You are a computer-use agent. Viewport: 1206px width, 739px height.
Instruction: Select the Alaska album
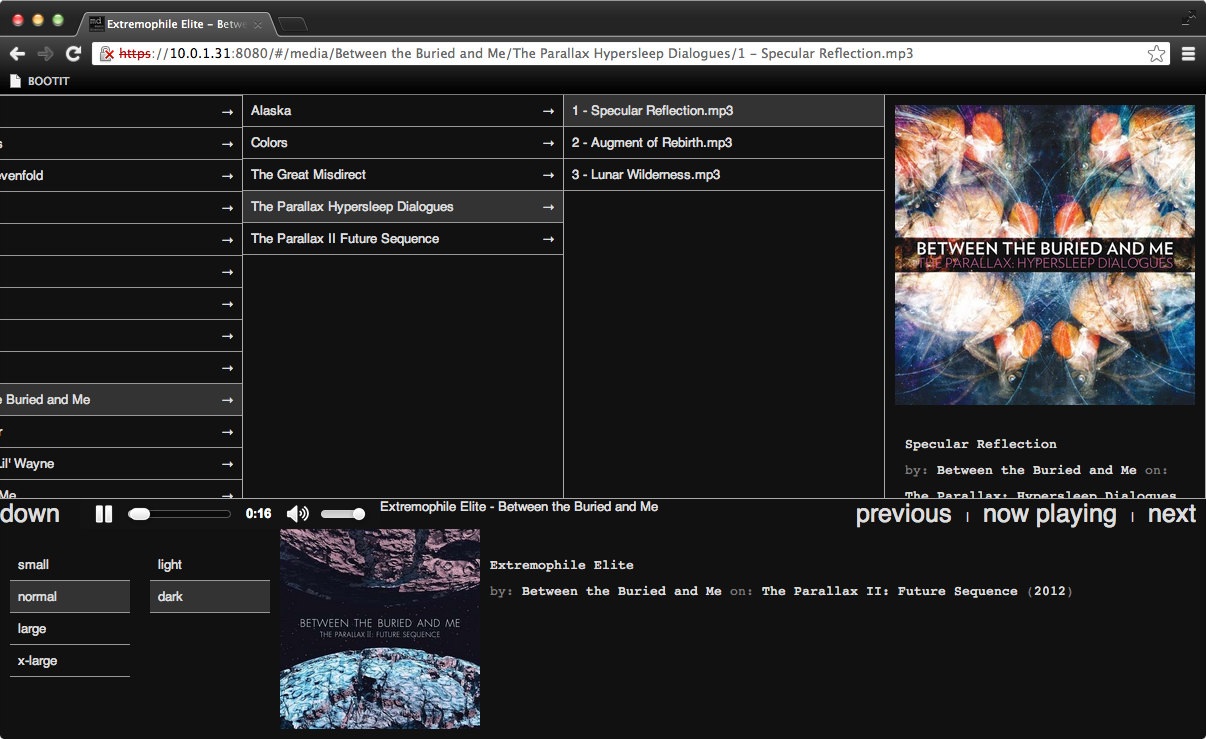pos(402,111)
